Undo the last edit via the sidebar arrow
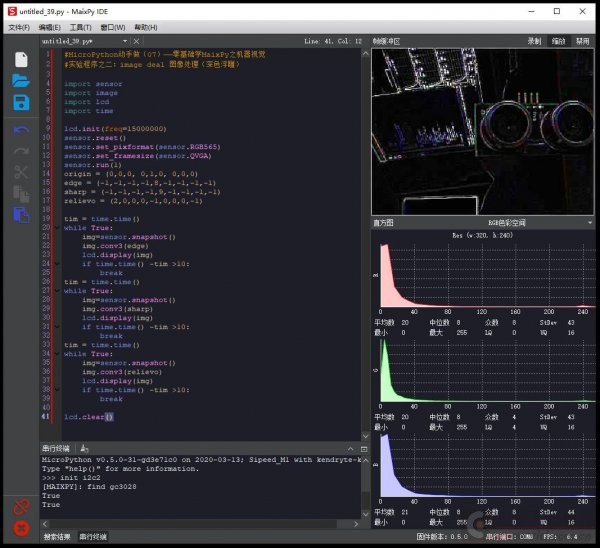Viewport: 600px width, 548px height. click(x=21, y=130)
